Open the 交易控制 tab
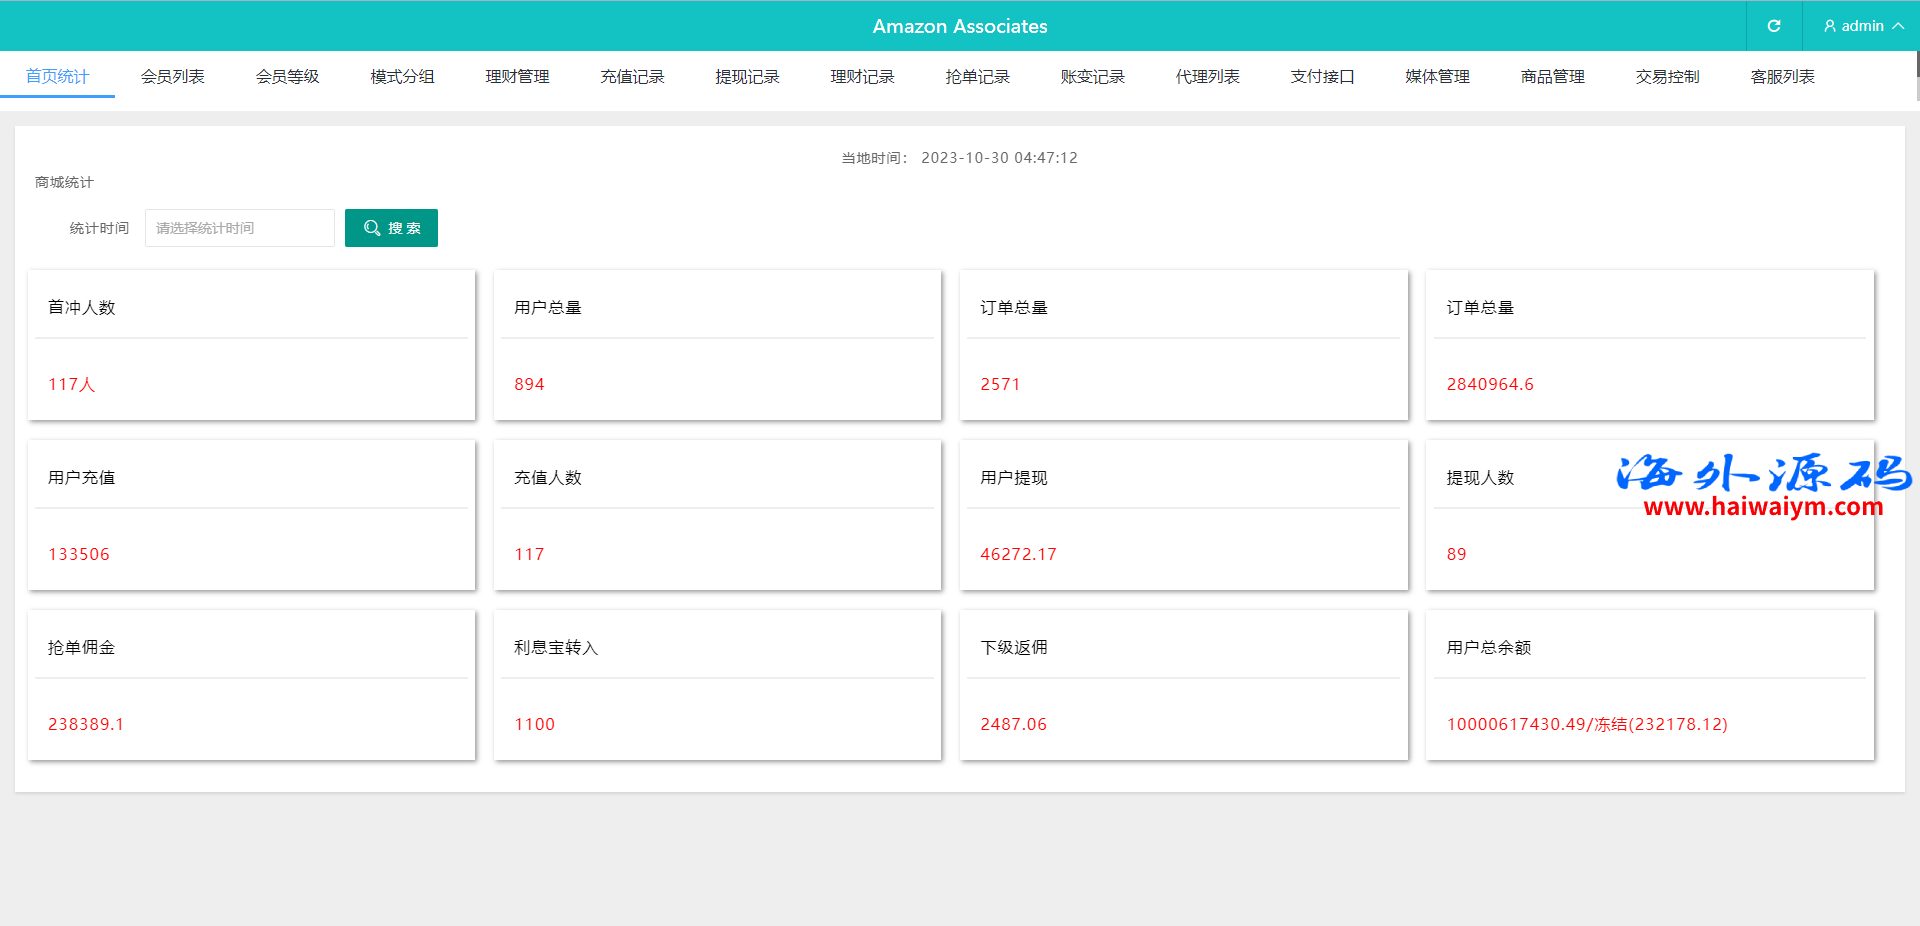Image resolution: width=1920 pixels, height=926 pixels. point(1667,77)
